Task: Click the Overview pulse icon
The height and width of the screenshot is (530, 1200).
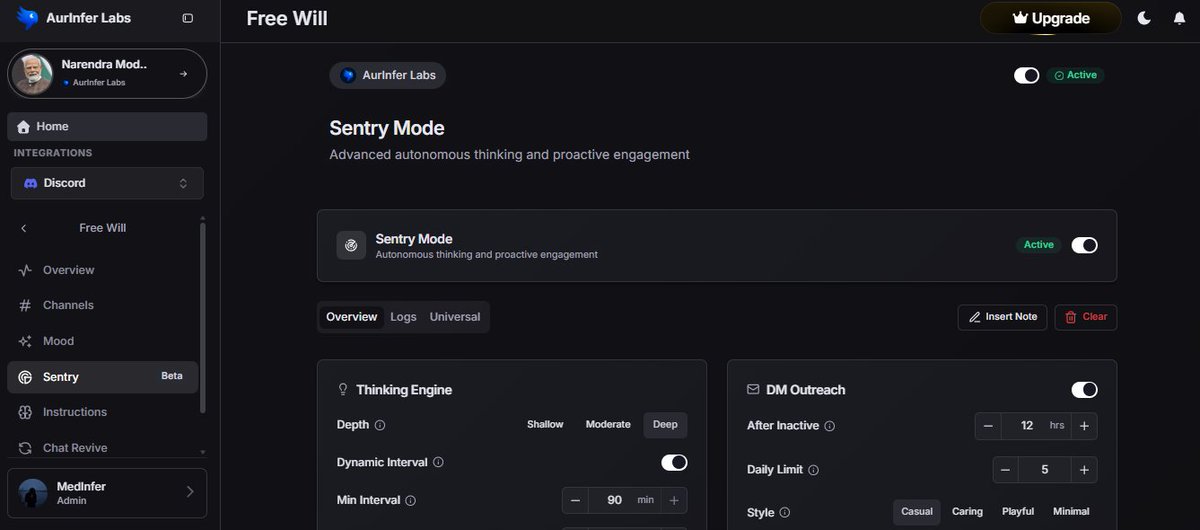Action: [25, 270]
